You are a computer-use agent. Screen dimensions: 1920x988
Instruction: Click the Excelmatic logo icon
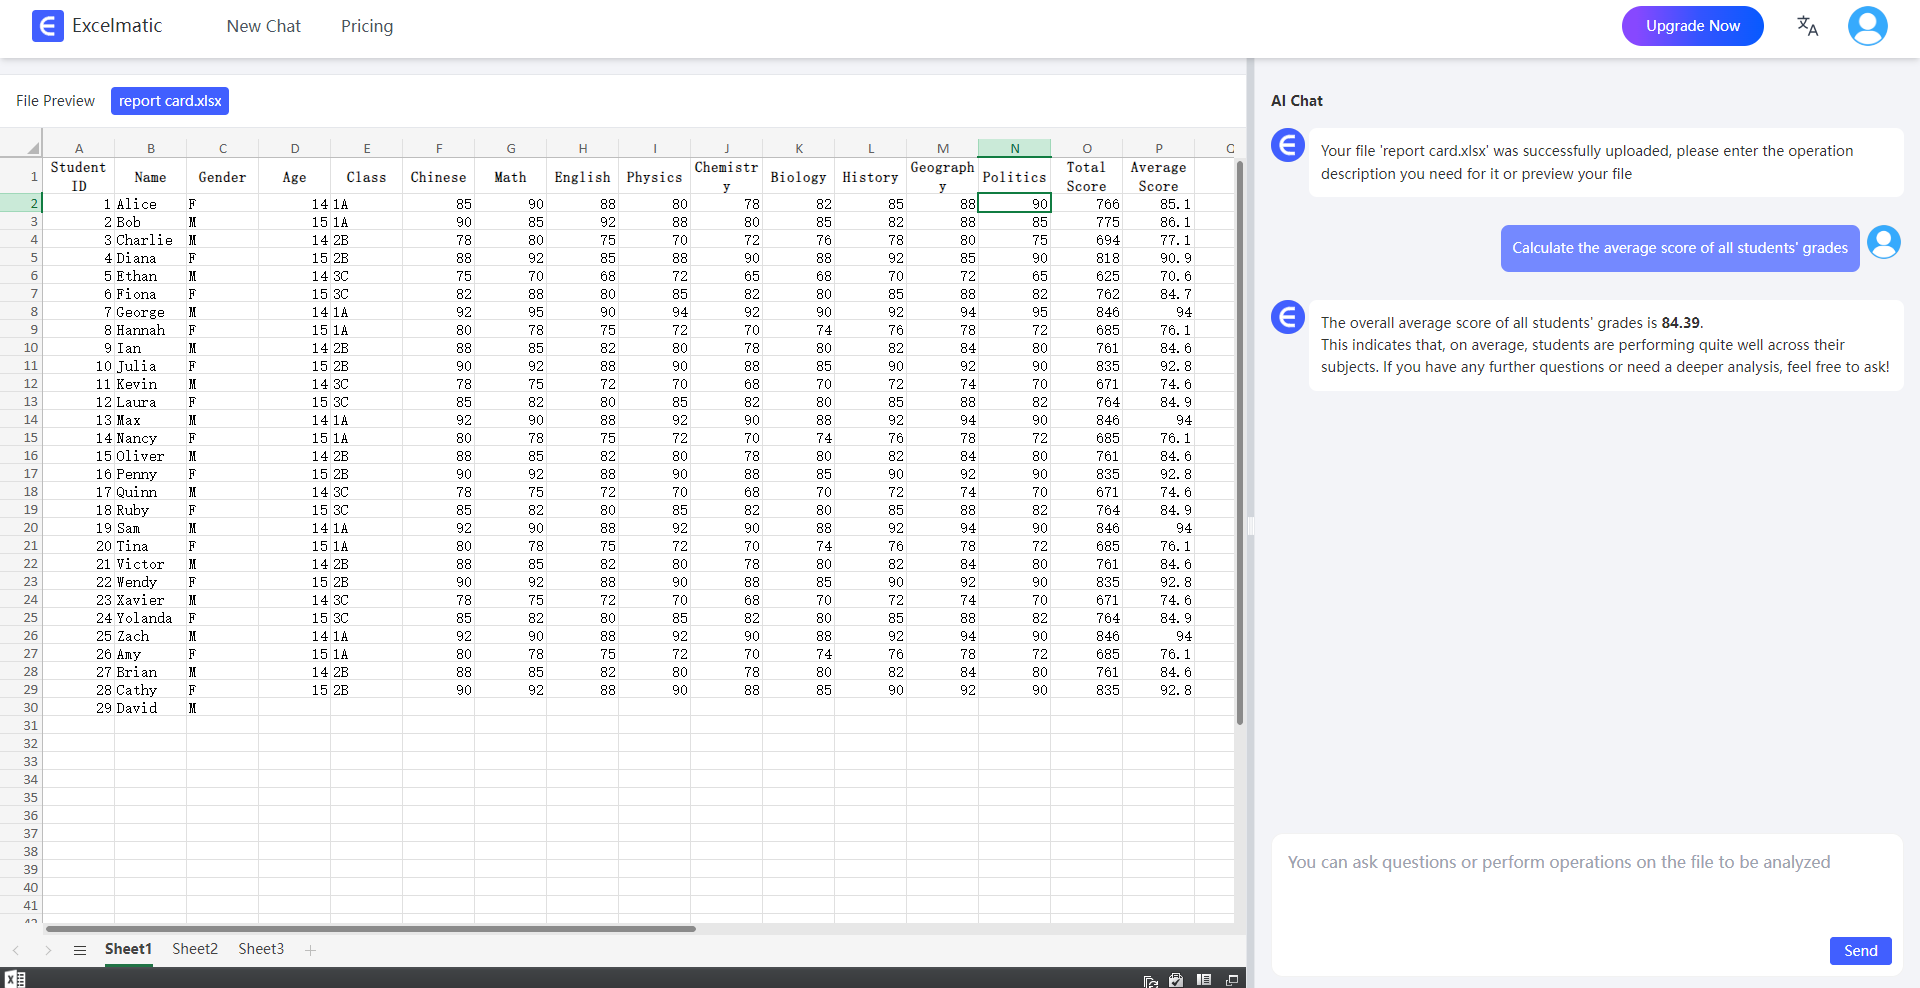coord(46,25)
